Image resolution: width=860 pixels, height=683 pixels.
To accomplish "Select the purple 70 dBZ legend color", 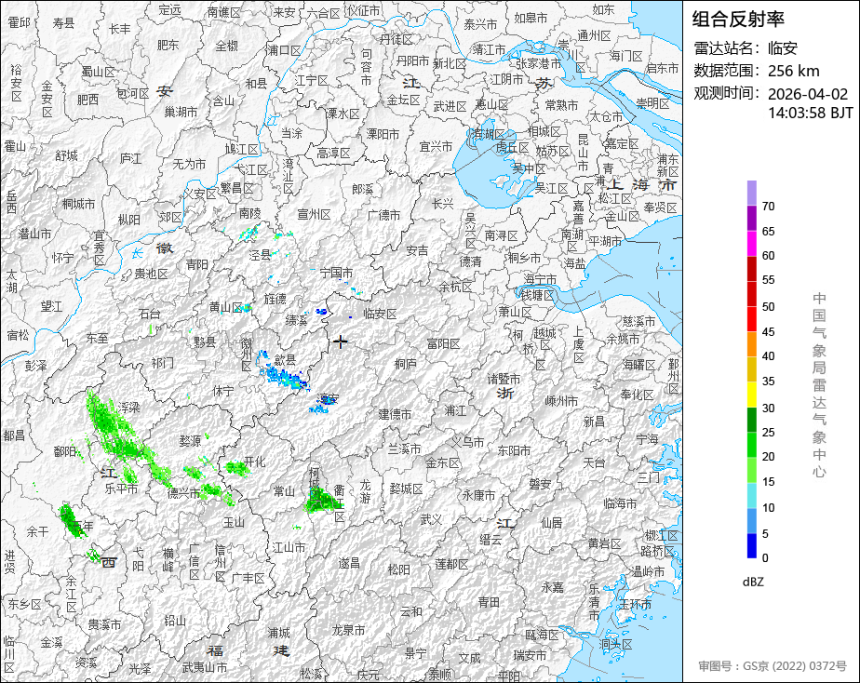I will (x=751, y=193).
